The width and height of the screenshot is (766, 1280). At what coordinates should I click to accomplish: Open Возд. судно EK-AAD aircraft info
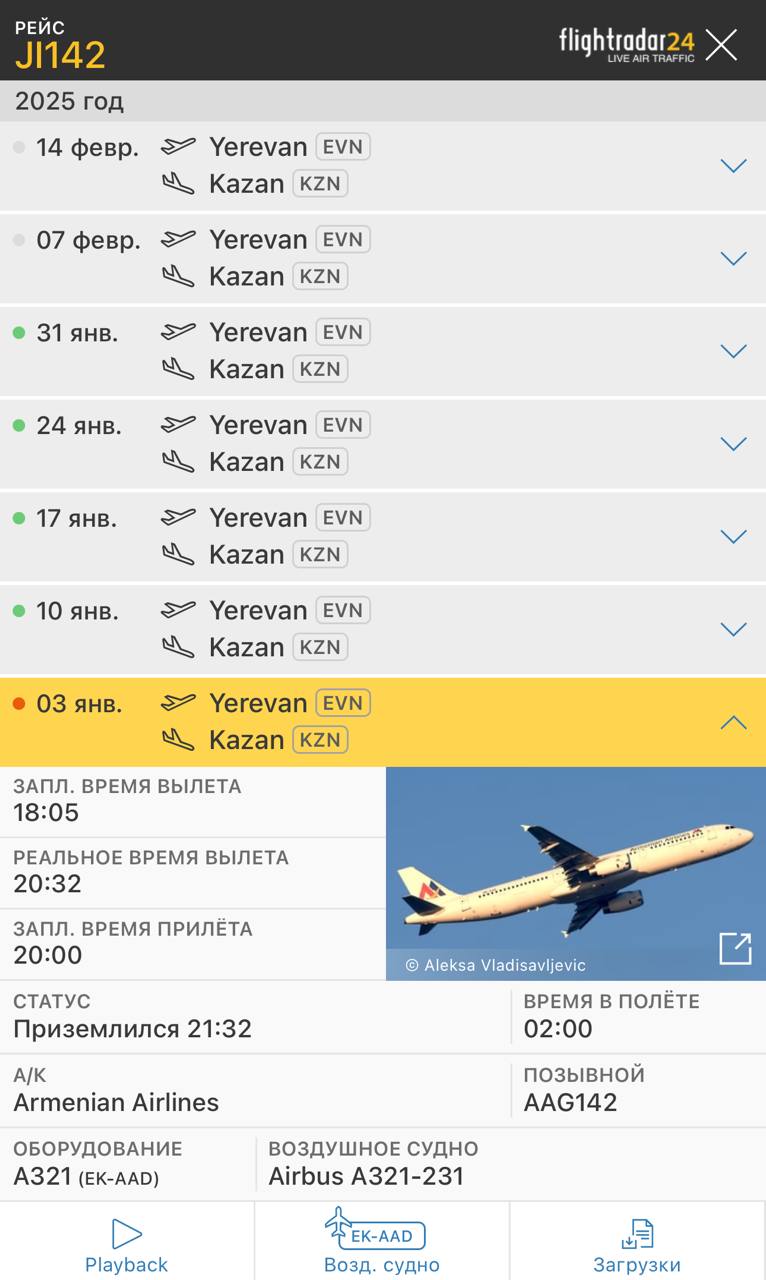coord(381,1246)
